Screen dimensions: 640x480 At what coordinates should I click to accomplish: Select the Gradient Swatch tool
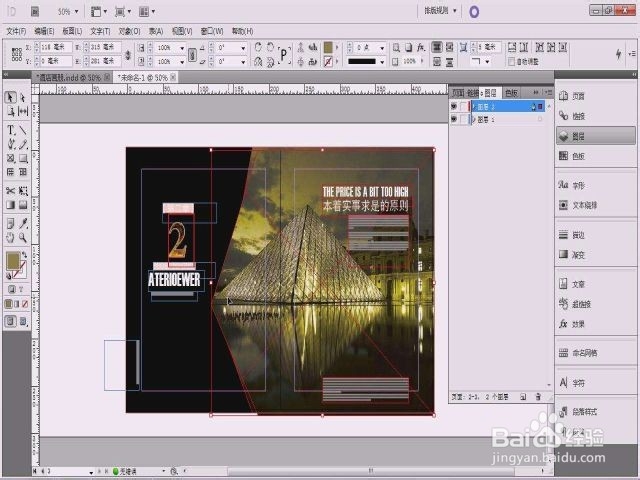click(11, 204)
